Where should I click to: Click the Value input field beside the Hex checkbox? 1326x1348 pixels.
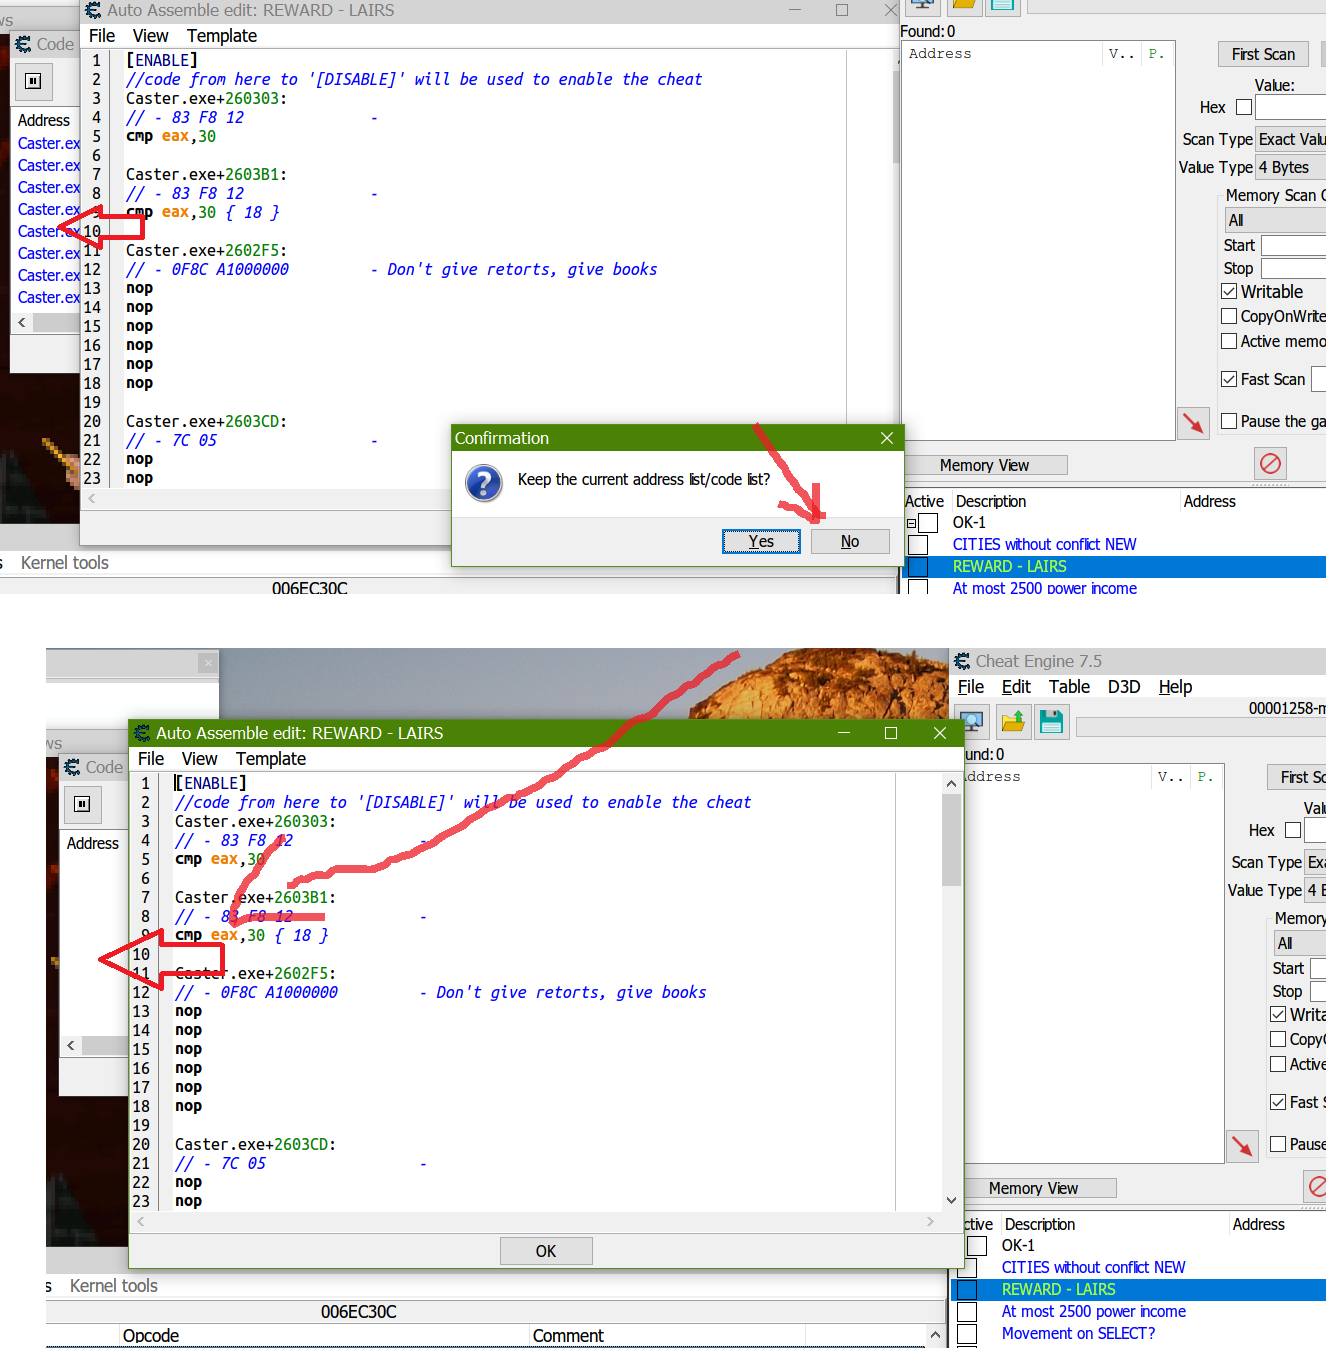[1291, 107]
